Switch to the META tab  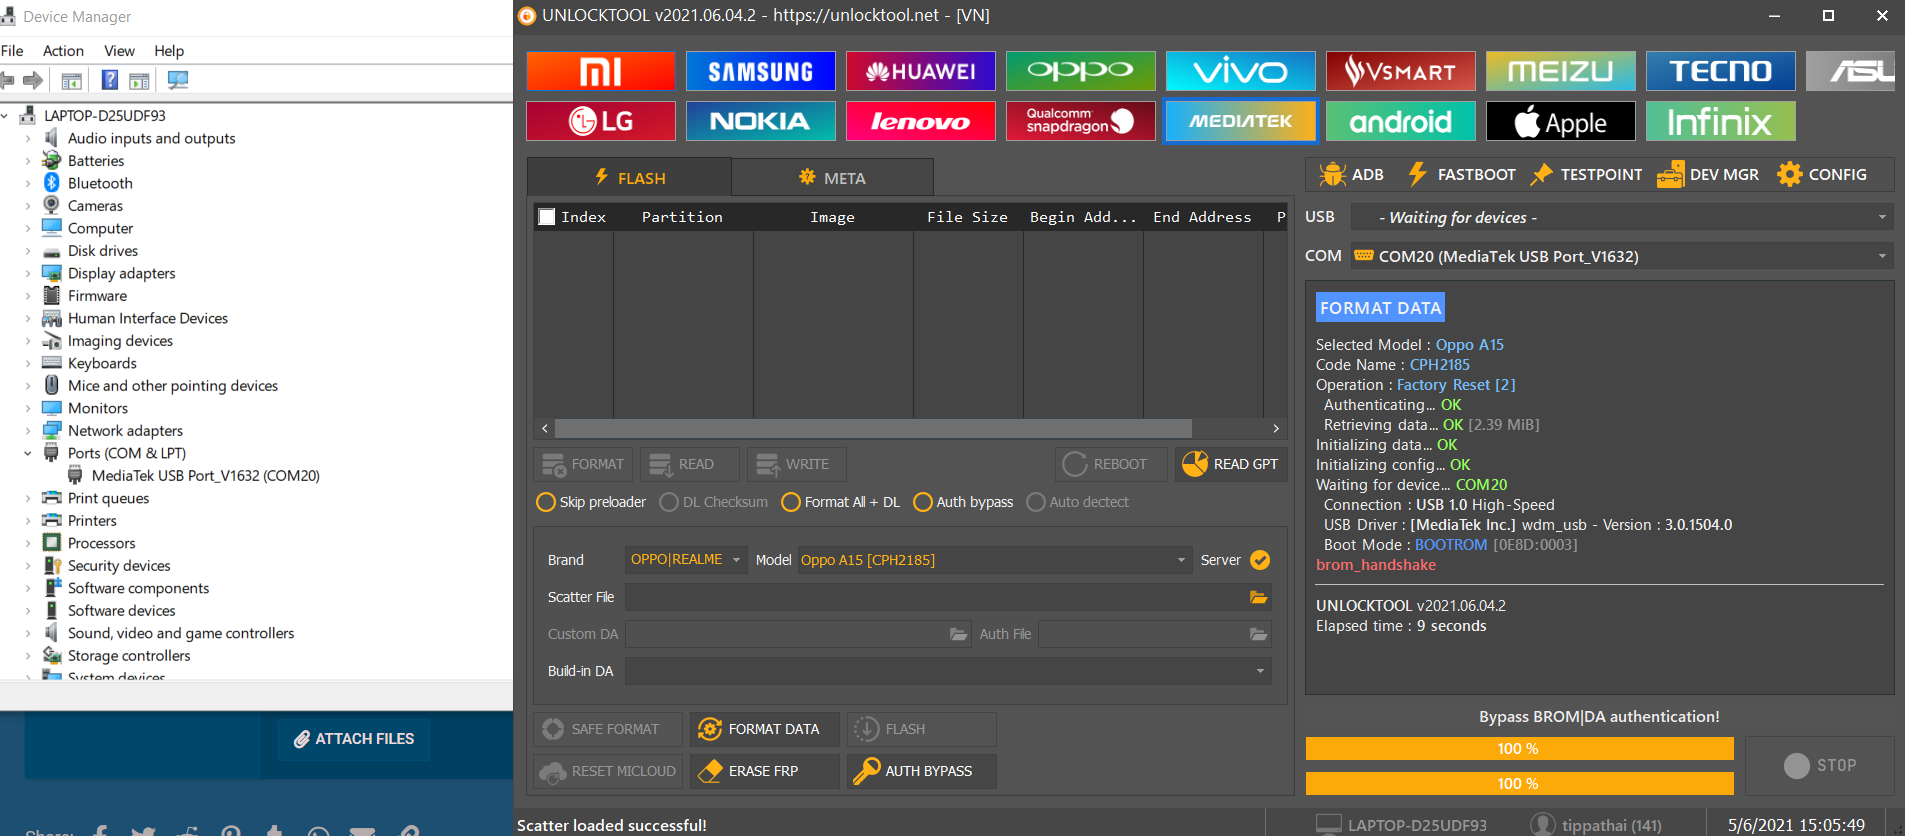832,177
